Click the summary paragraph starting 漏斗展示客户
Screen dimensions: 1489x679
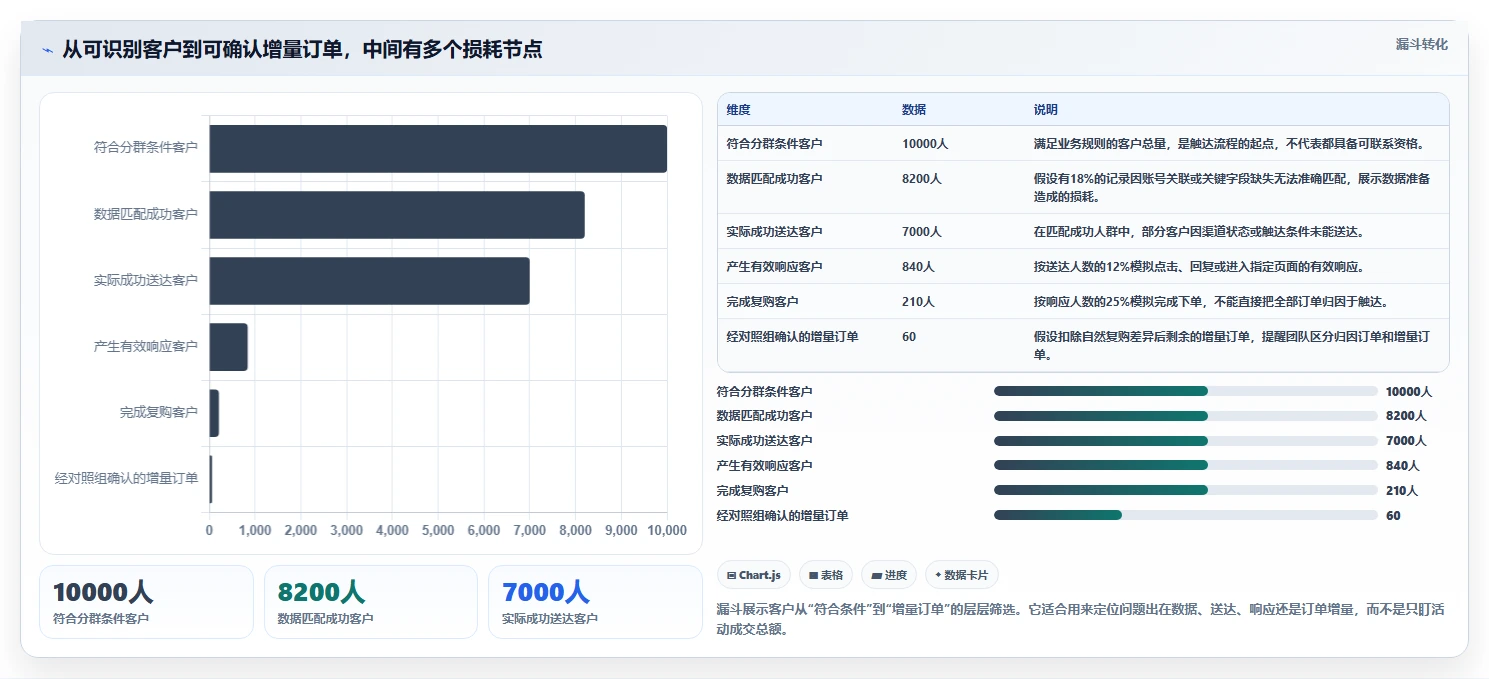point(1081,620)
